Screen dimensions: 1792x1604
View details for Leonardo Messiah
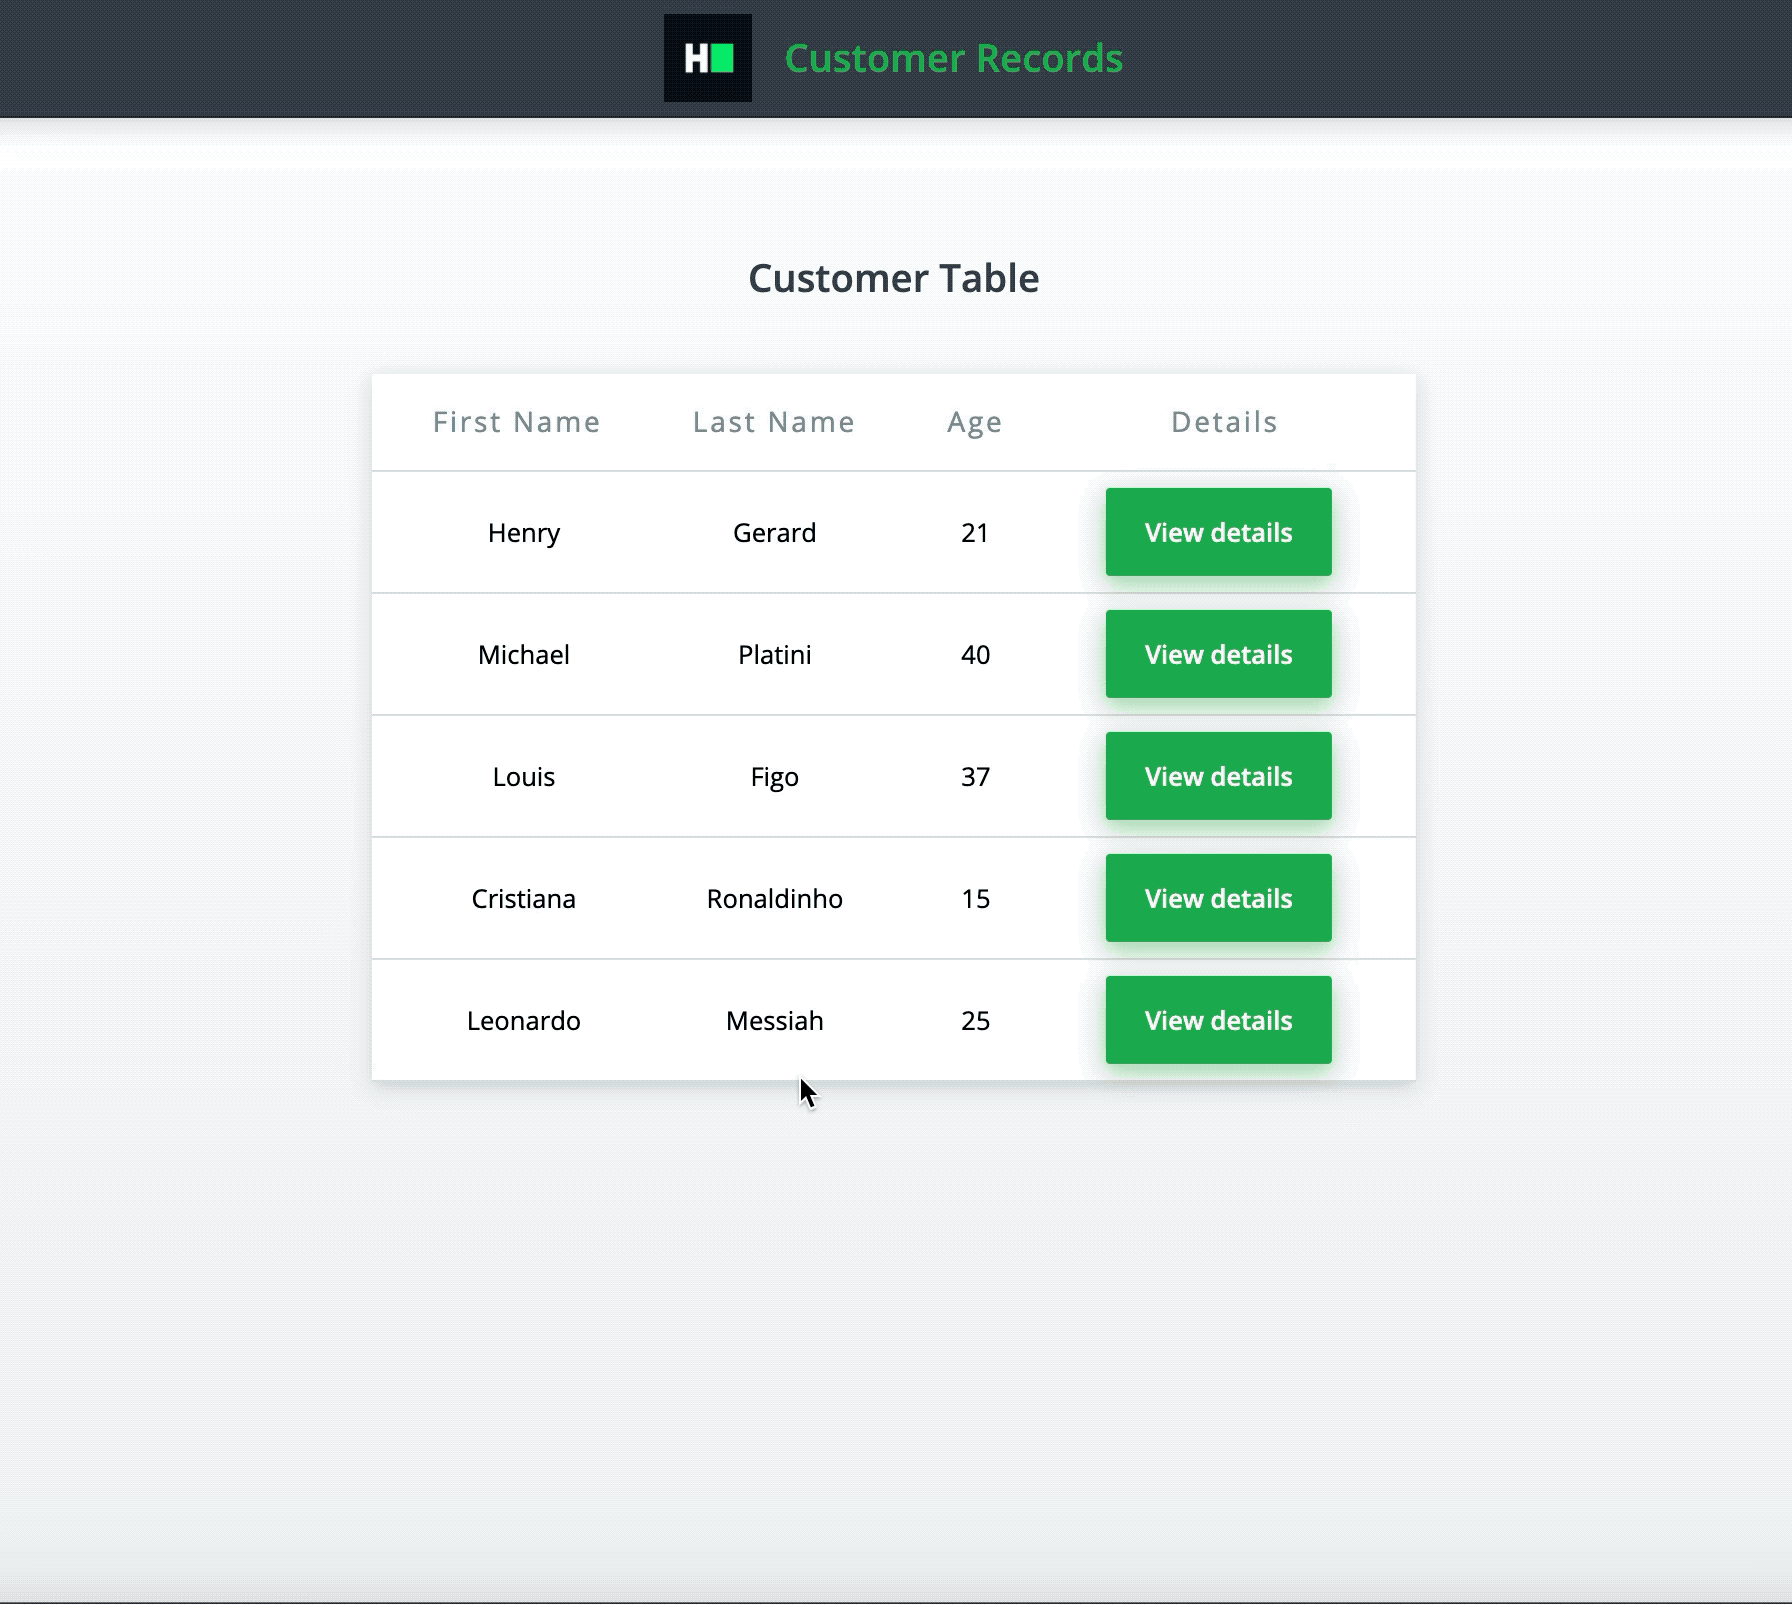point(1218,1020)
